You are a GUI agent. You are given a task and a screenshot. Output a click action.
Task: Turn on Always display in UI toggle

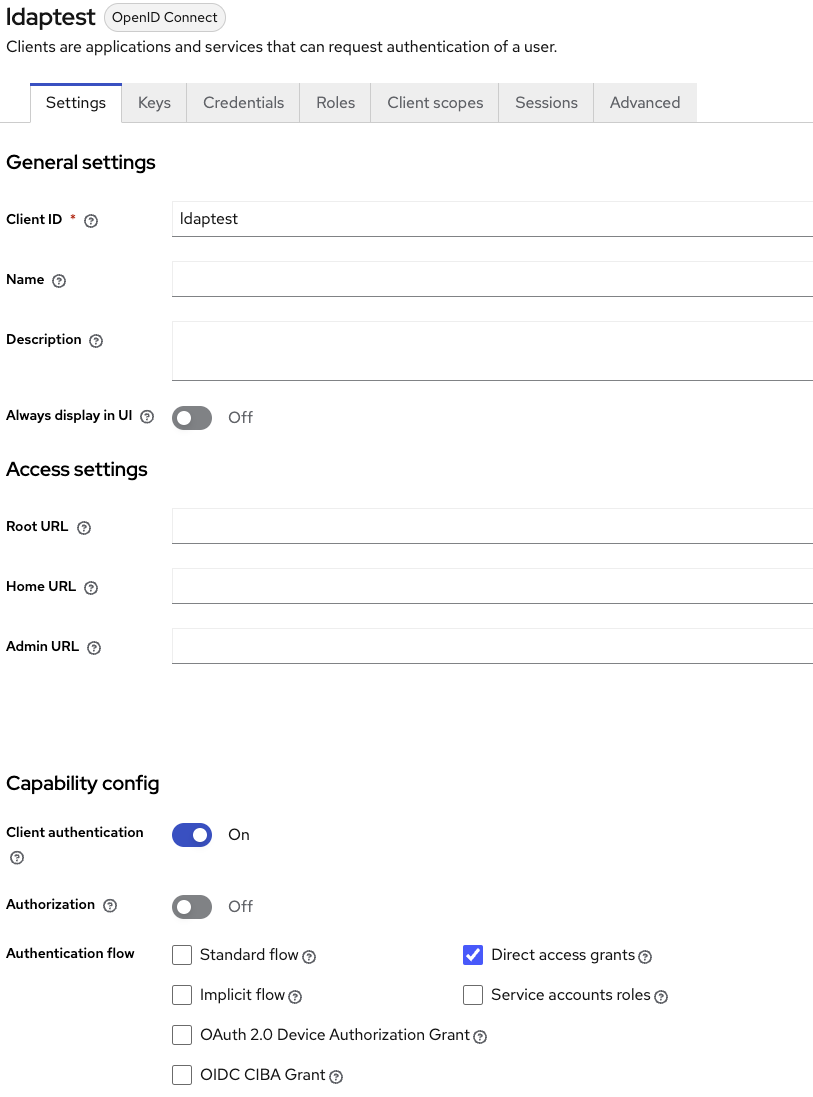[192, 417]
